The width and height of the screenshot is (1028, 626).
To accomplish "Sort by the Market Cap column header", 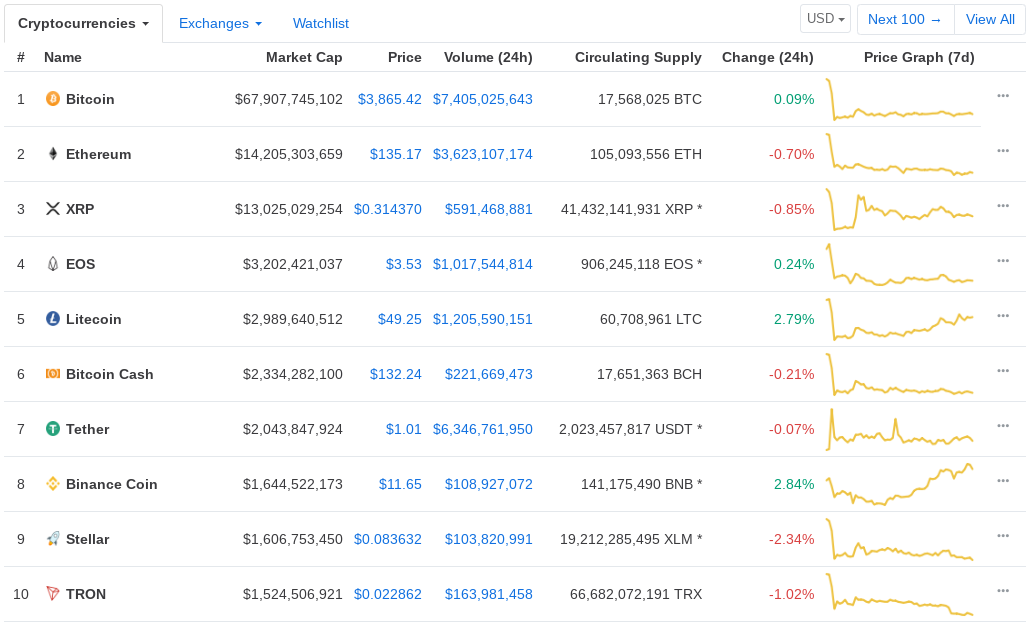I will (304, 58).
